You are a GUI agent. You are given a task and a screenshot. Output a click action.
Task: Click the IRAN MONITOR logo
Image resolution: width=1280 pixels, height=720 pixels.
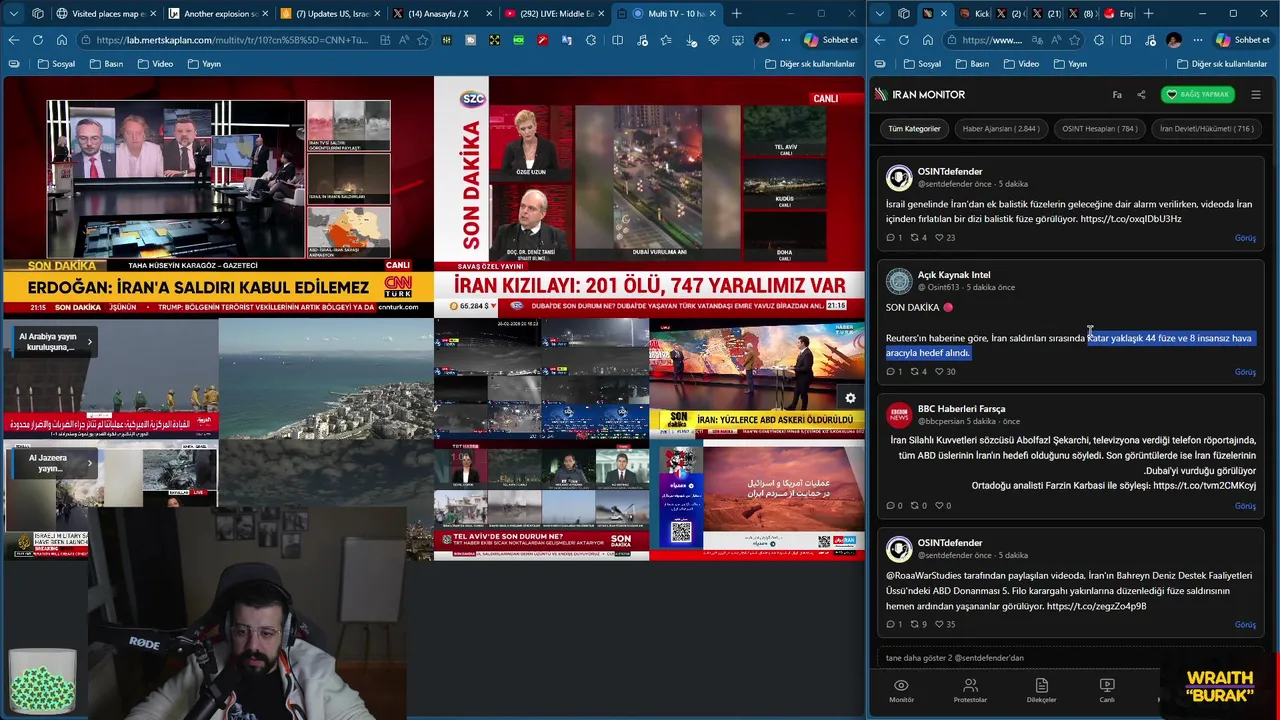pyautogui.click(x=920, y=95)
